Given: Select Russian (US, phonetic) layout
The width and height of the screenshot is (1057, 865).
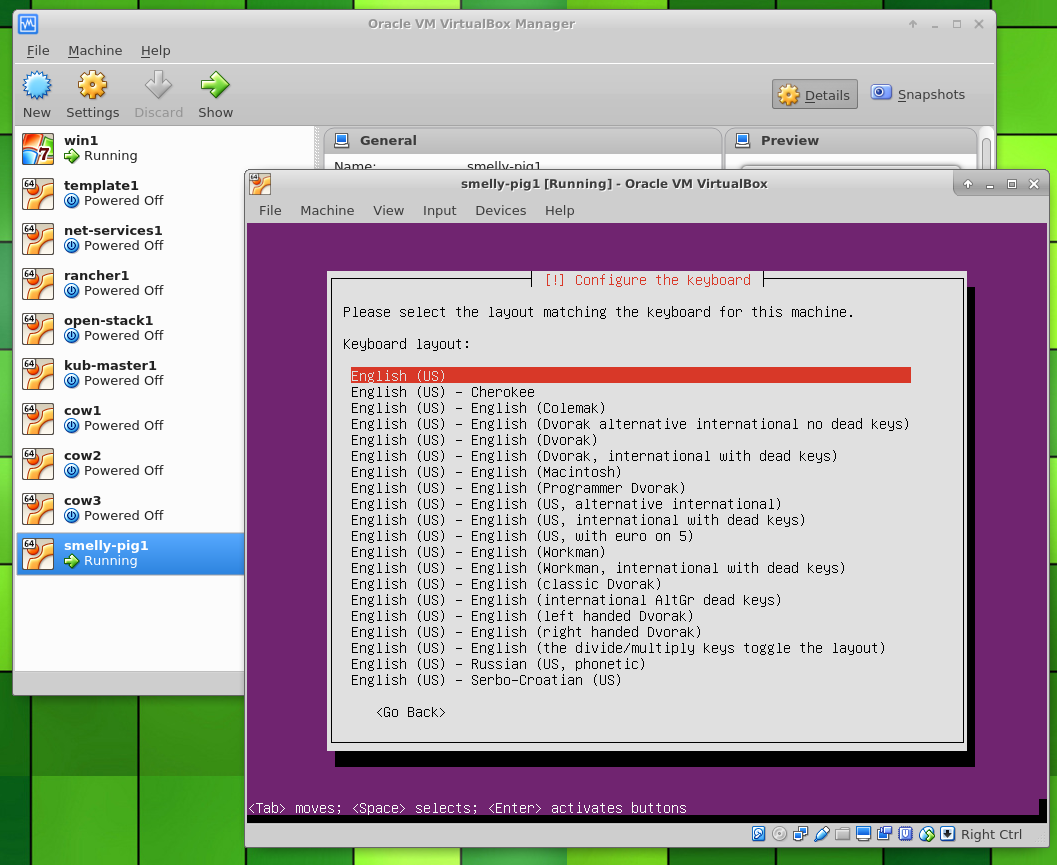Looking at the screenshot, I should (498, 664).
